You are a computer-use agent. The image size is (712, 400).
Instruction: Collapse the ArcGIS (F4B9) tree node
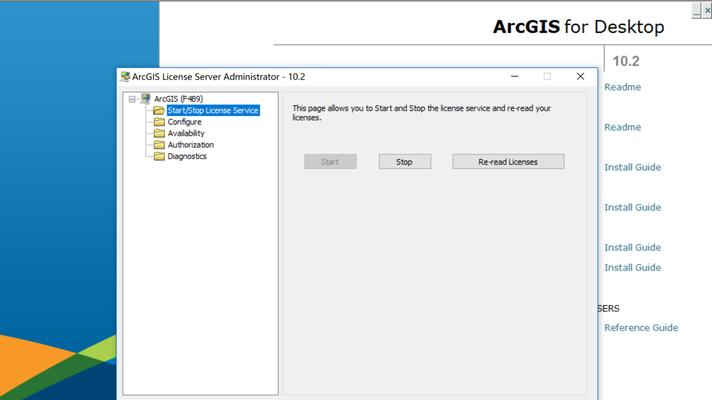coord(132,99)
